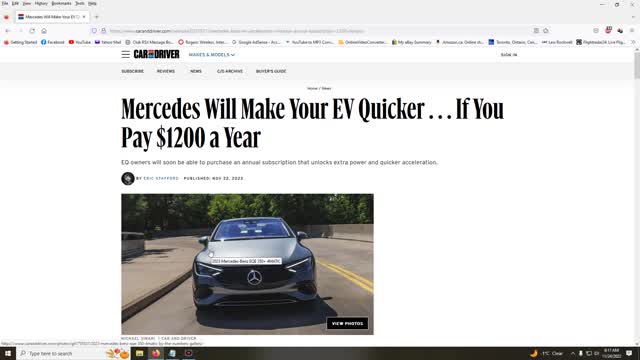
Task: Click the Sign In link
Action: 509,55
